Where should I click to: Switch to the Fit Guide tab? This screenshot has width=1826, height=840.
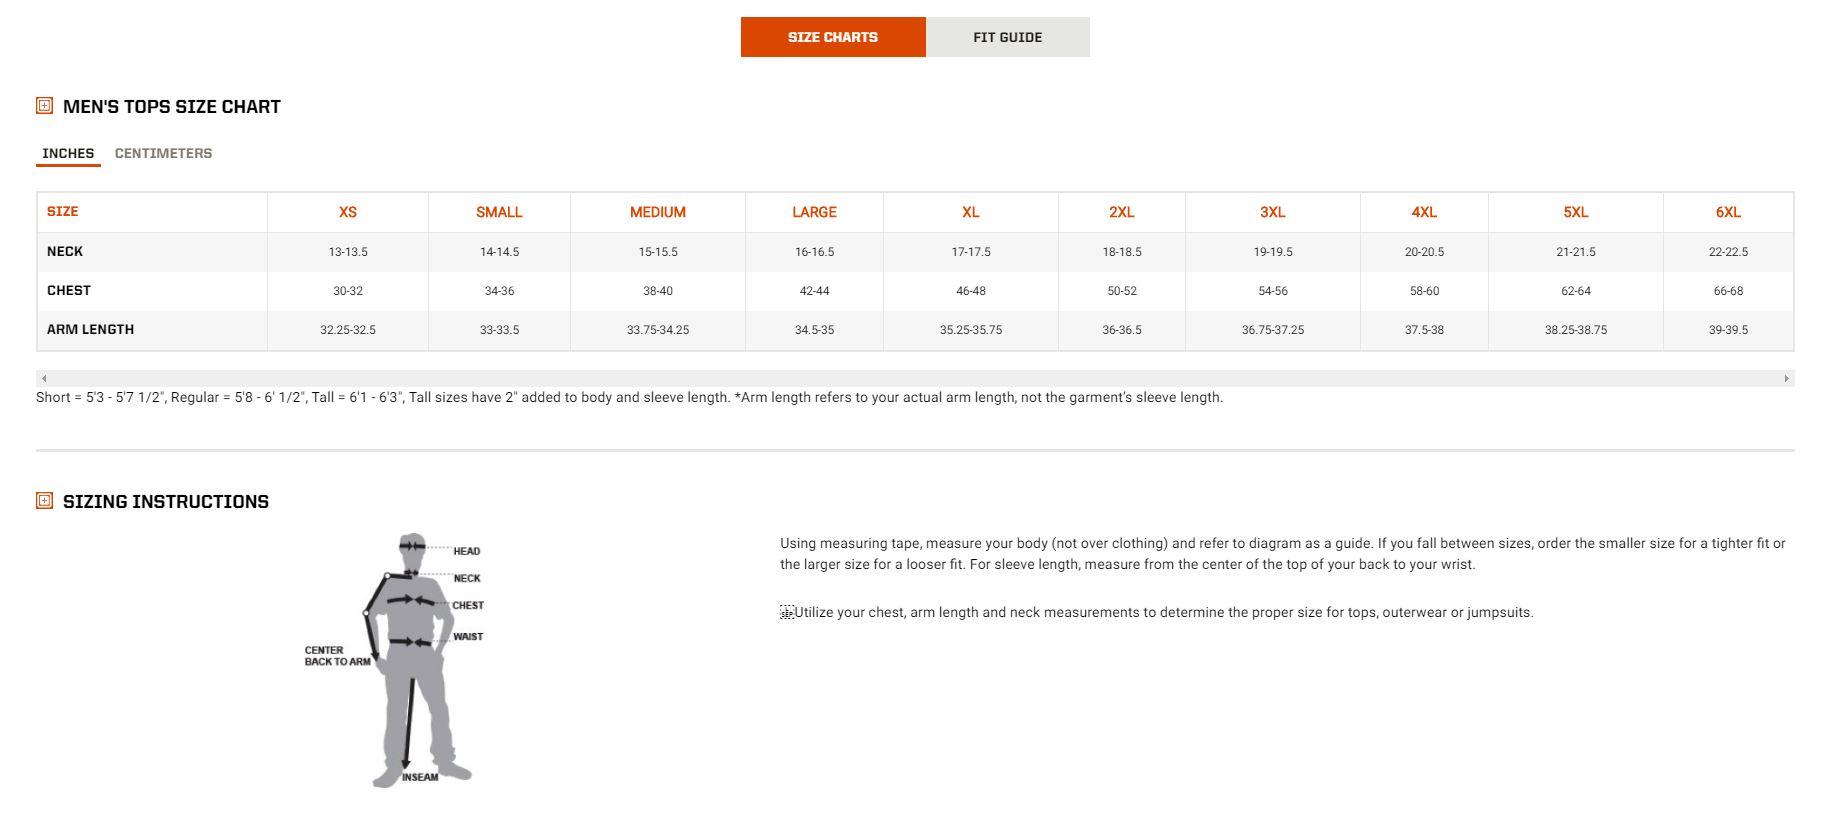tap(1007, 37)
